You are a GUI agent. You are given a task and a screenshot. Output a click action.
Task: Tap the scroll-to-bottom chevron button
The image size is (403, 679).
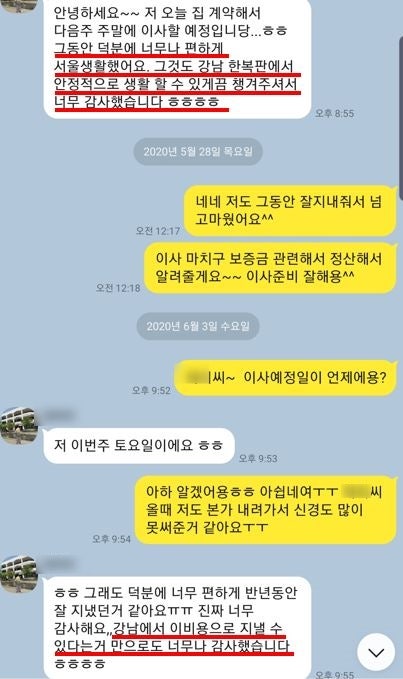click(x=376, y=652)
